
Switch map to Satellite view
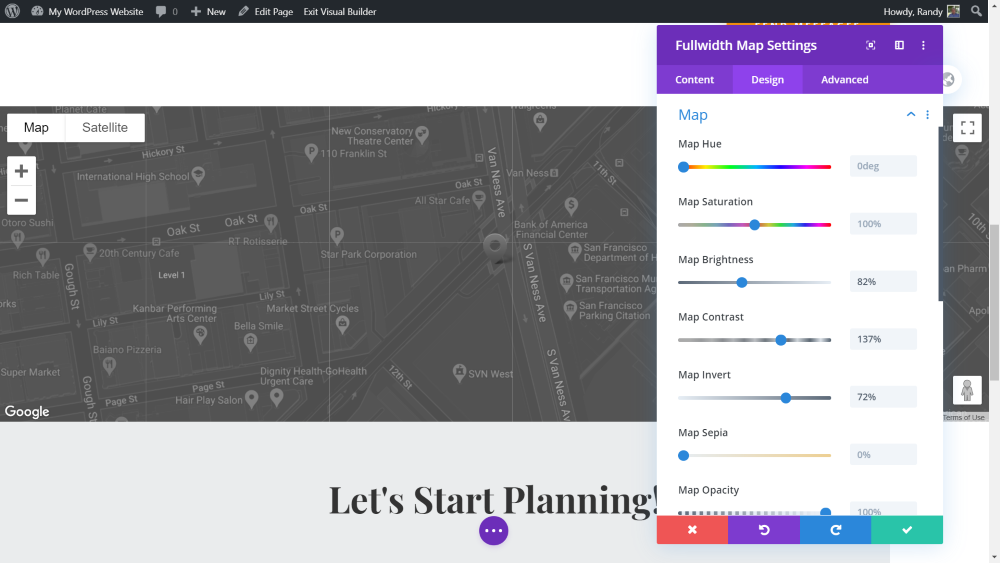(x=105, y=128)
